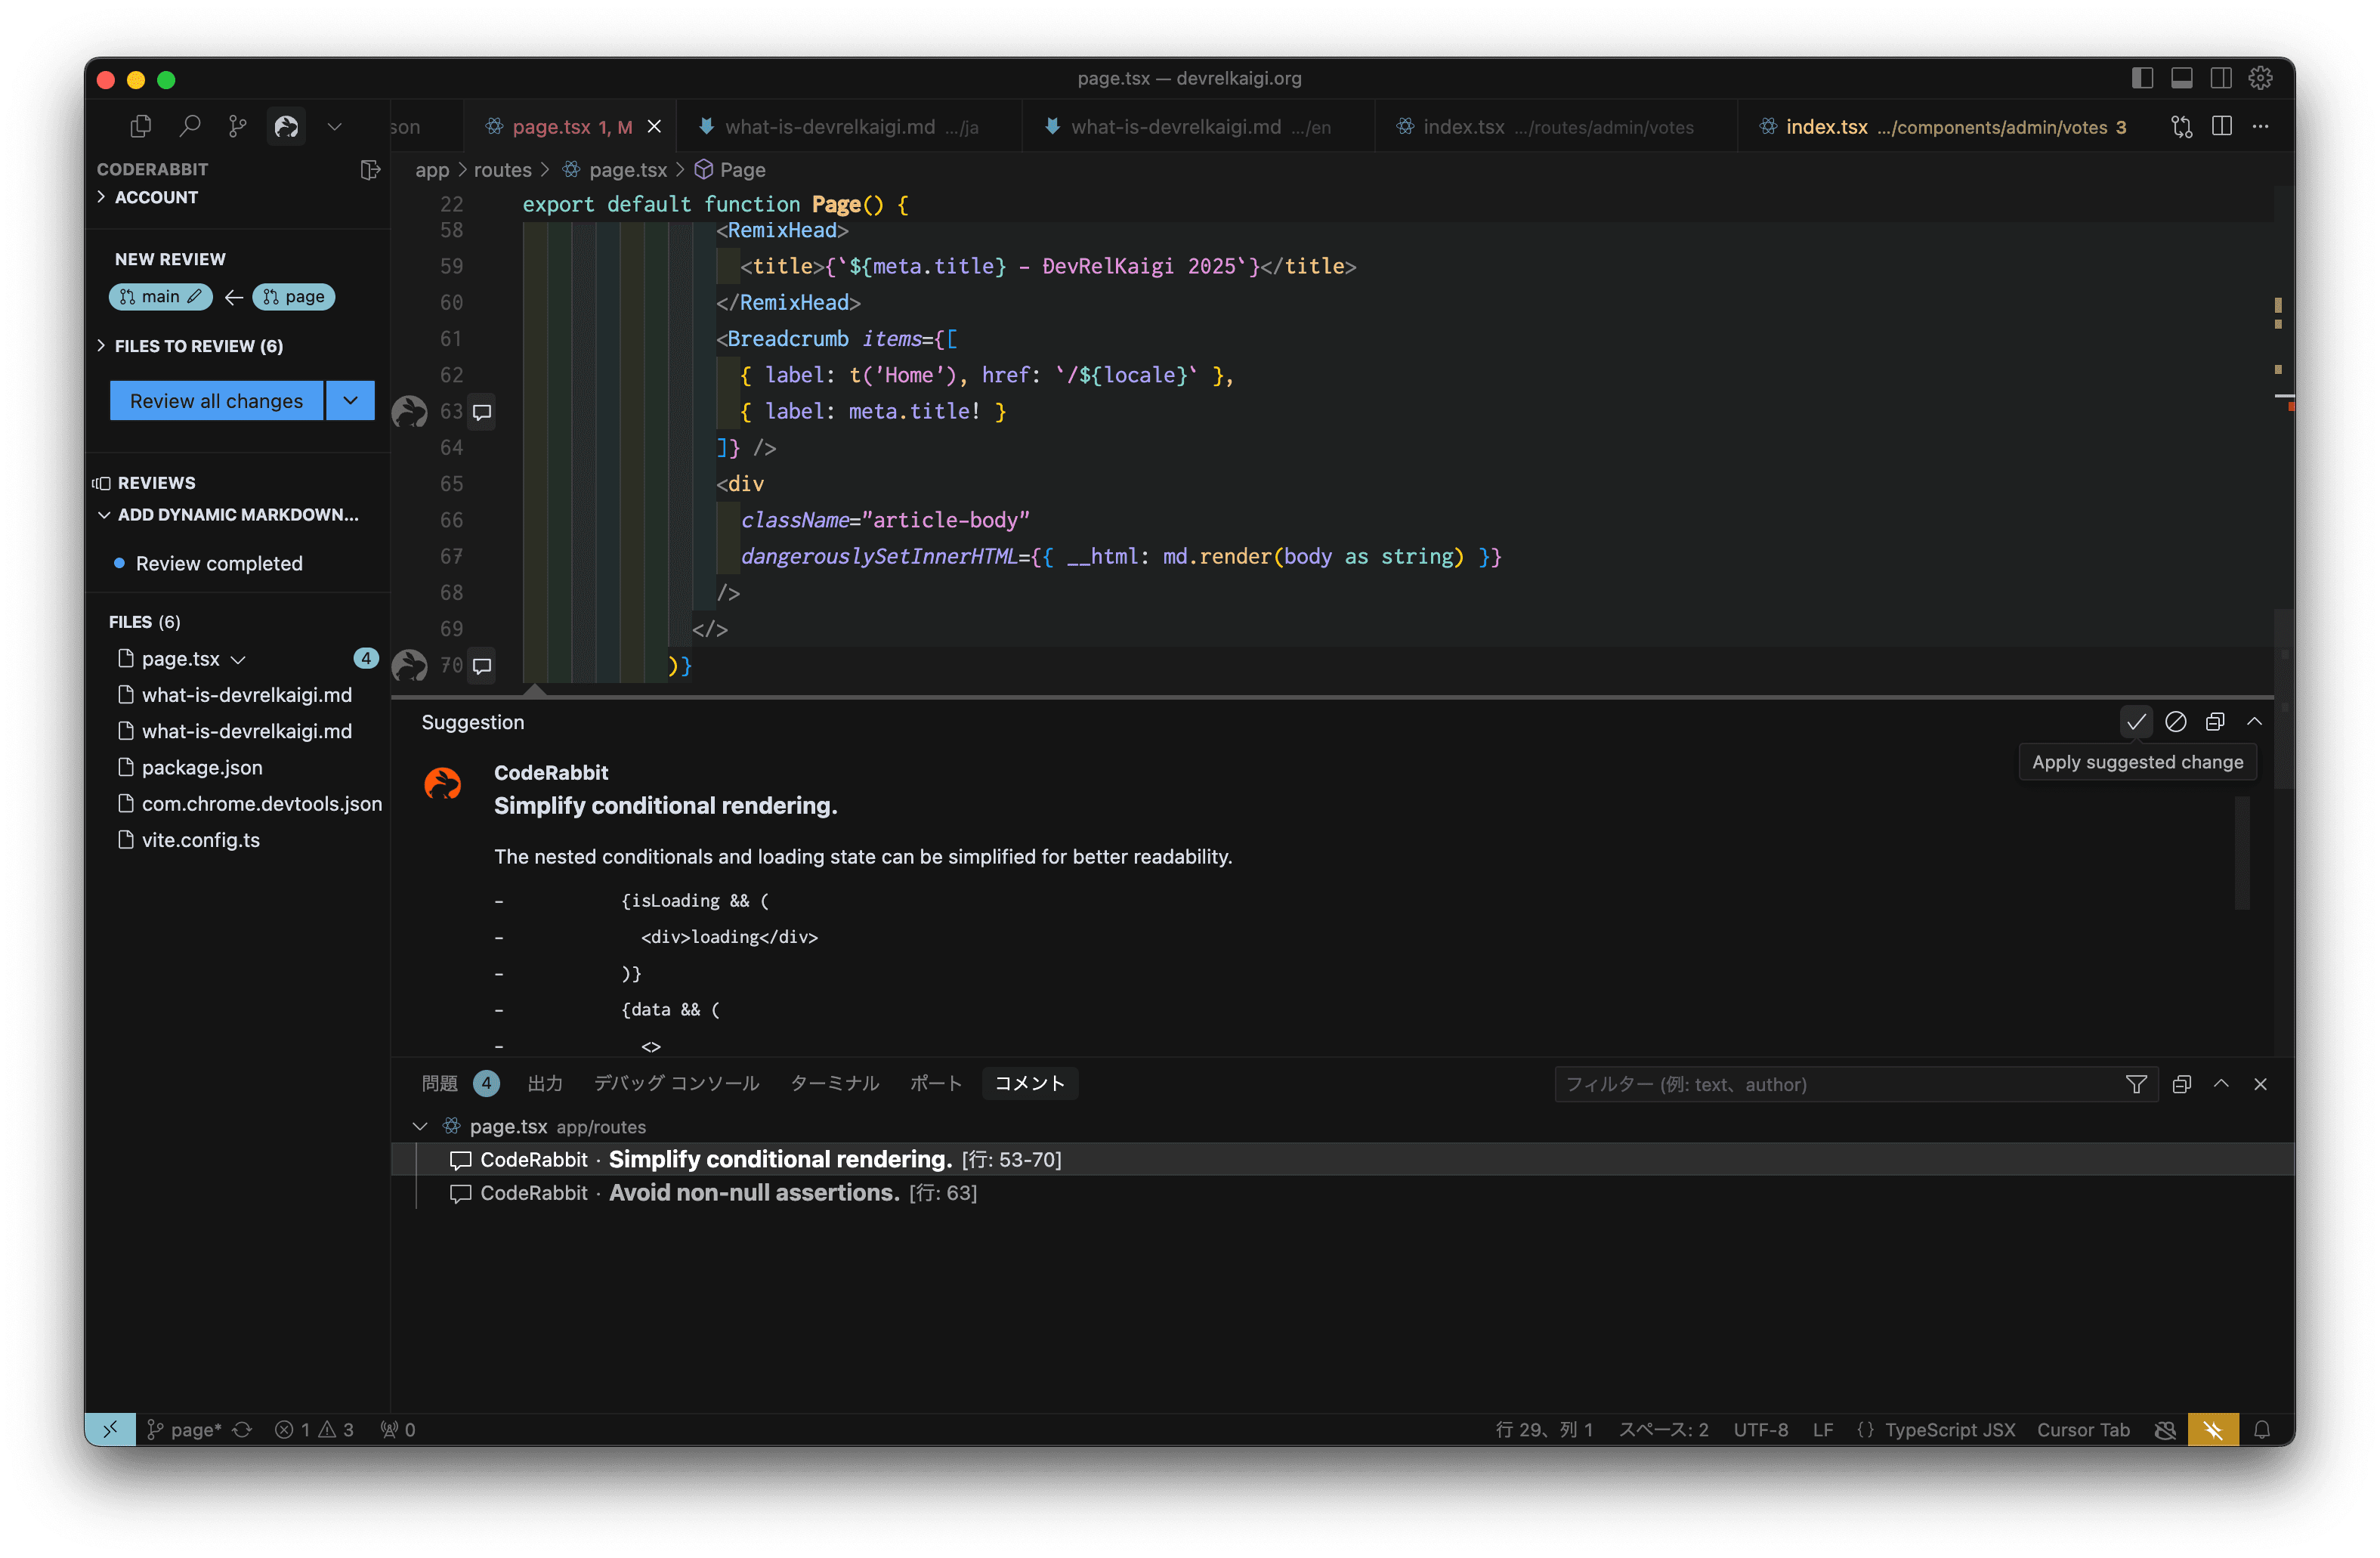Click the filter funnel icon in comments panel
The height and width of the screenshot is (1558, 2380).
2136,1085
